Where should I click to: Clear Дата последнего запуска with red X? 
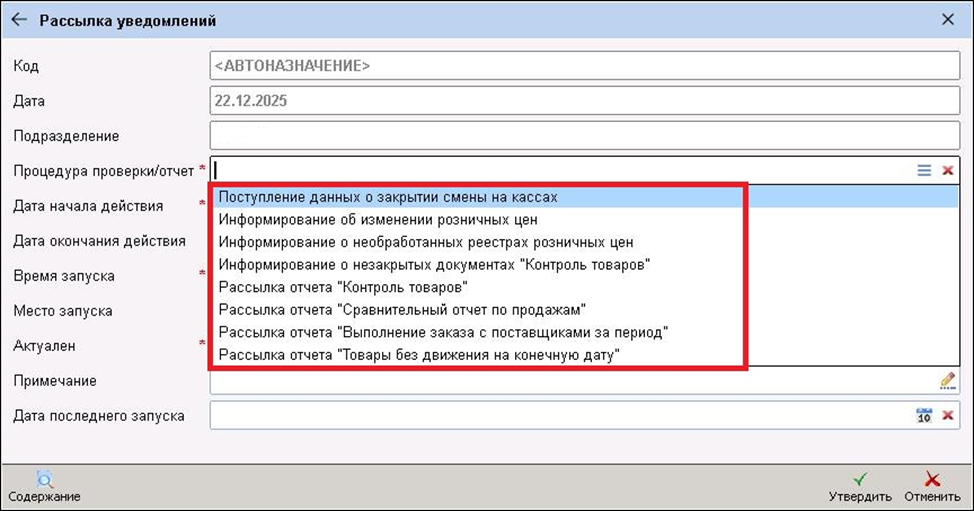[947, 415]
